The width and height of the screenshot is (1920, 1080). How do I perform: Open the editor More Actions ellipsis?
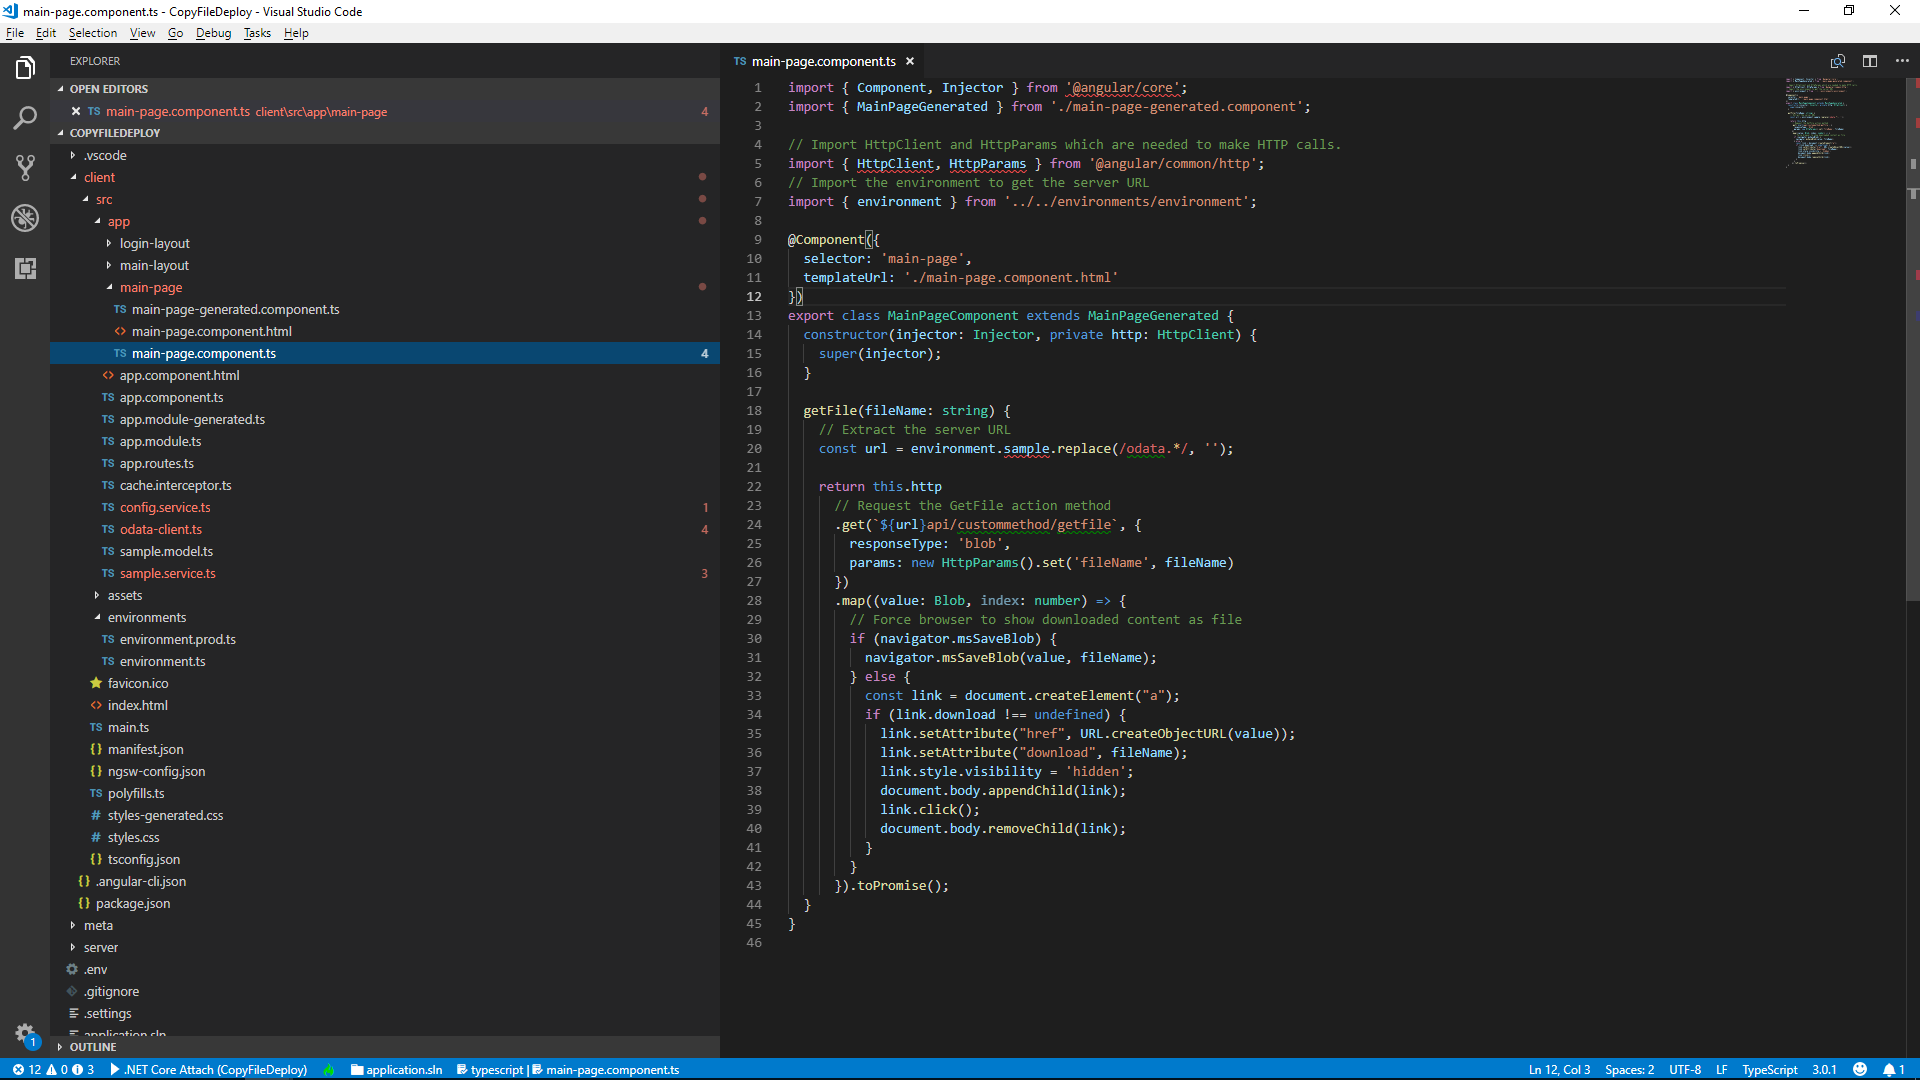click(x=1902, y=61)
